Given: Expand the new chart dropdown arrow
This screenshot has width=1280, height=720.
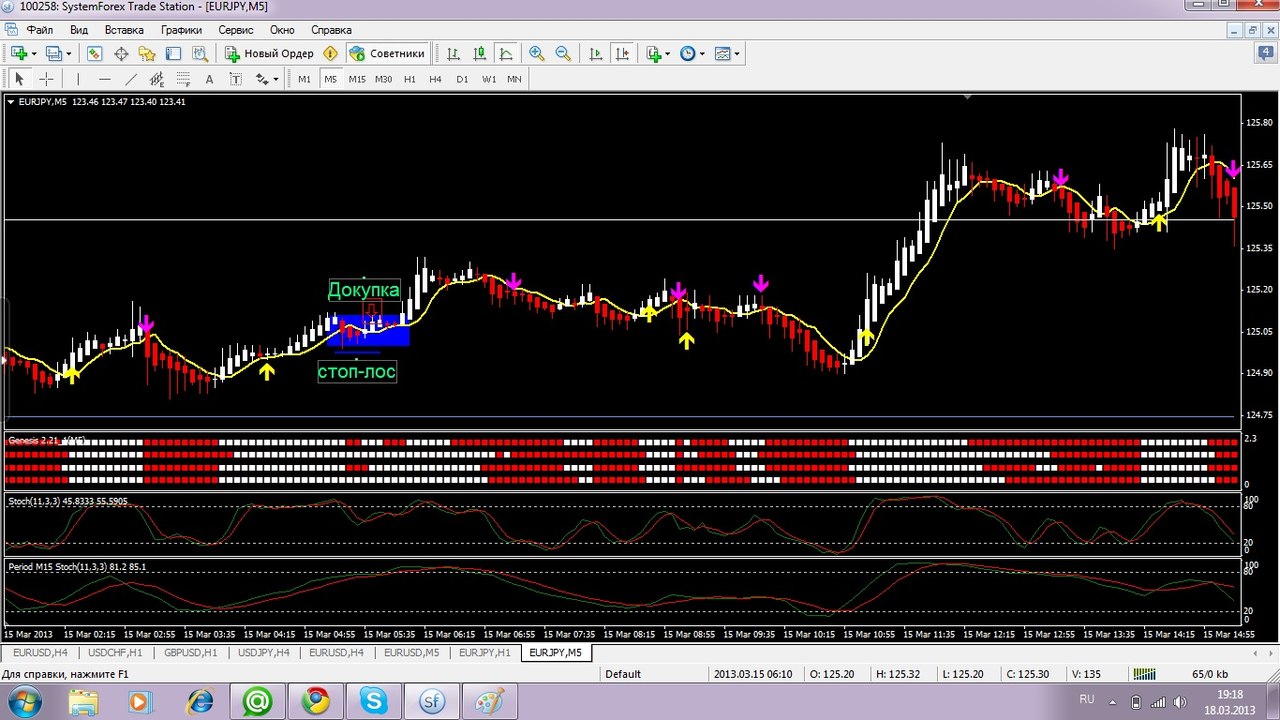Looking at the screenshot, I should [x=33, y=54].
